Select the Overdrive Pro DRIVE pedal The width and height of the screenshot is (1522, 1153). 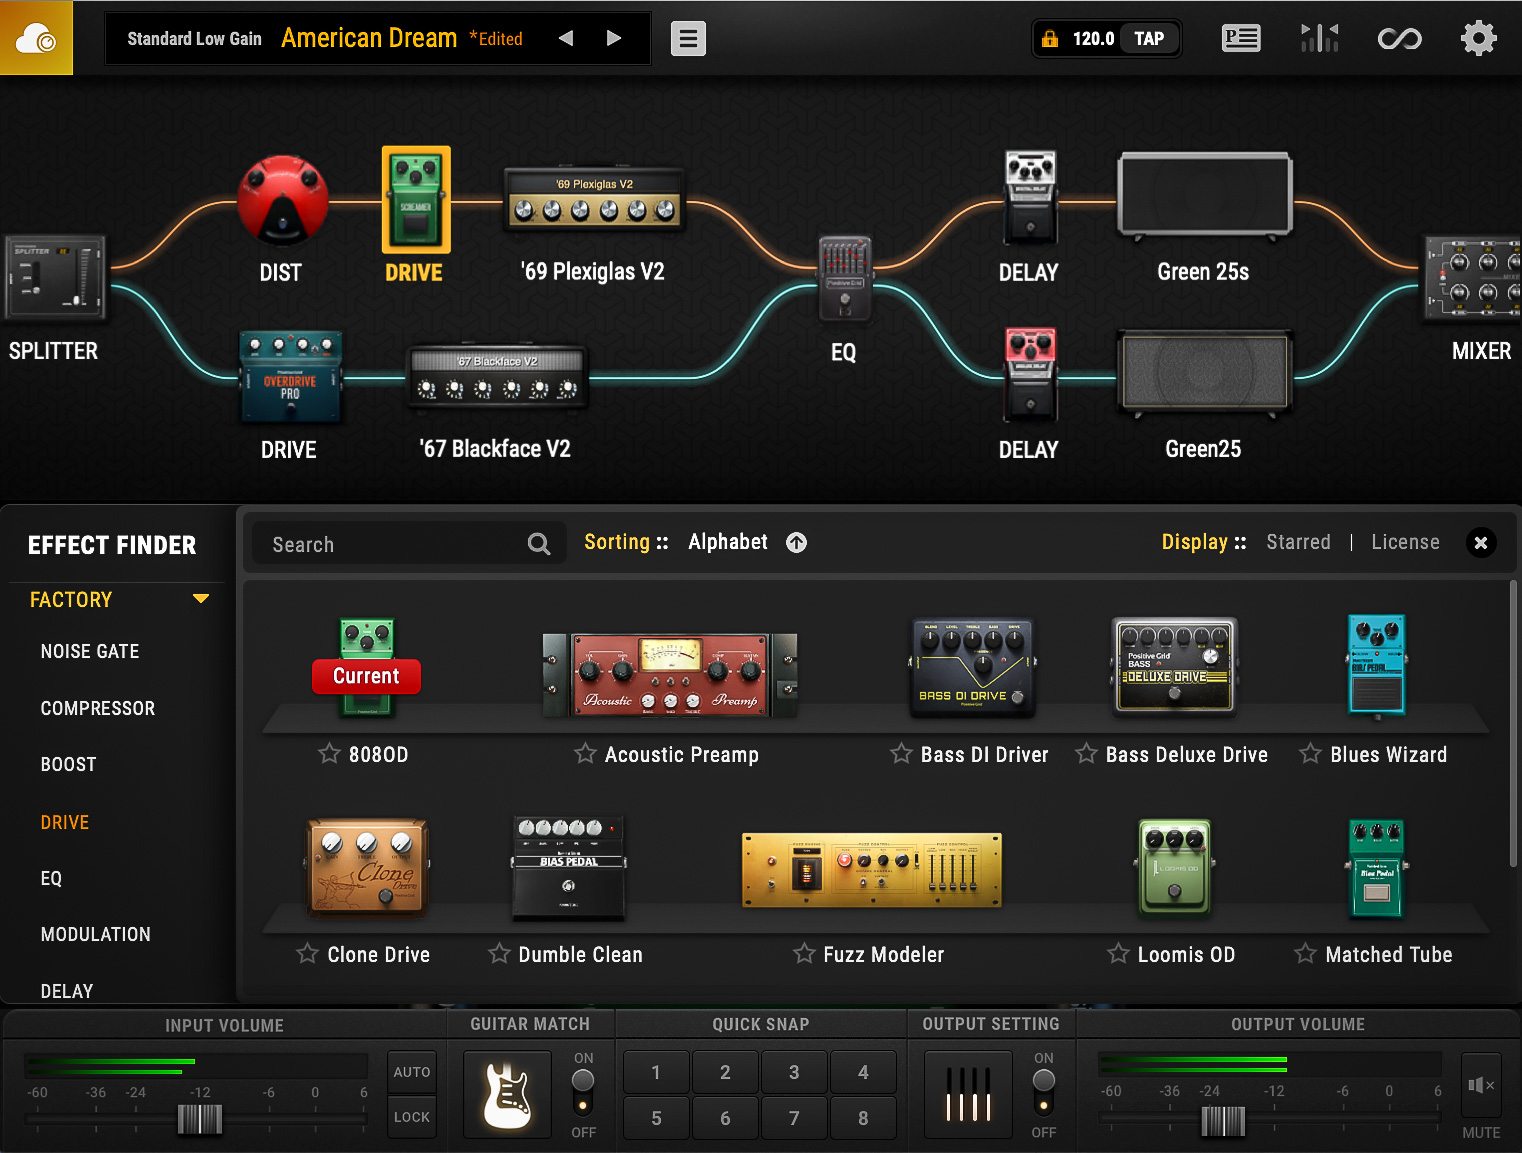point(290,377)
